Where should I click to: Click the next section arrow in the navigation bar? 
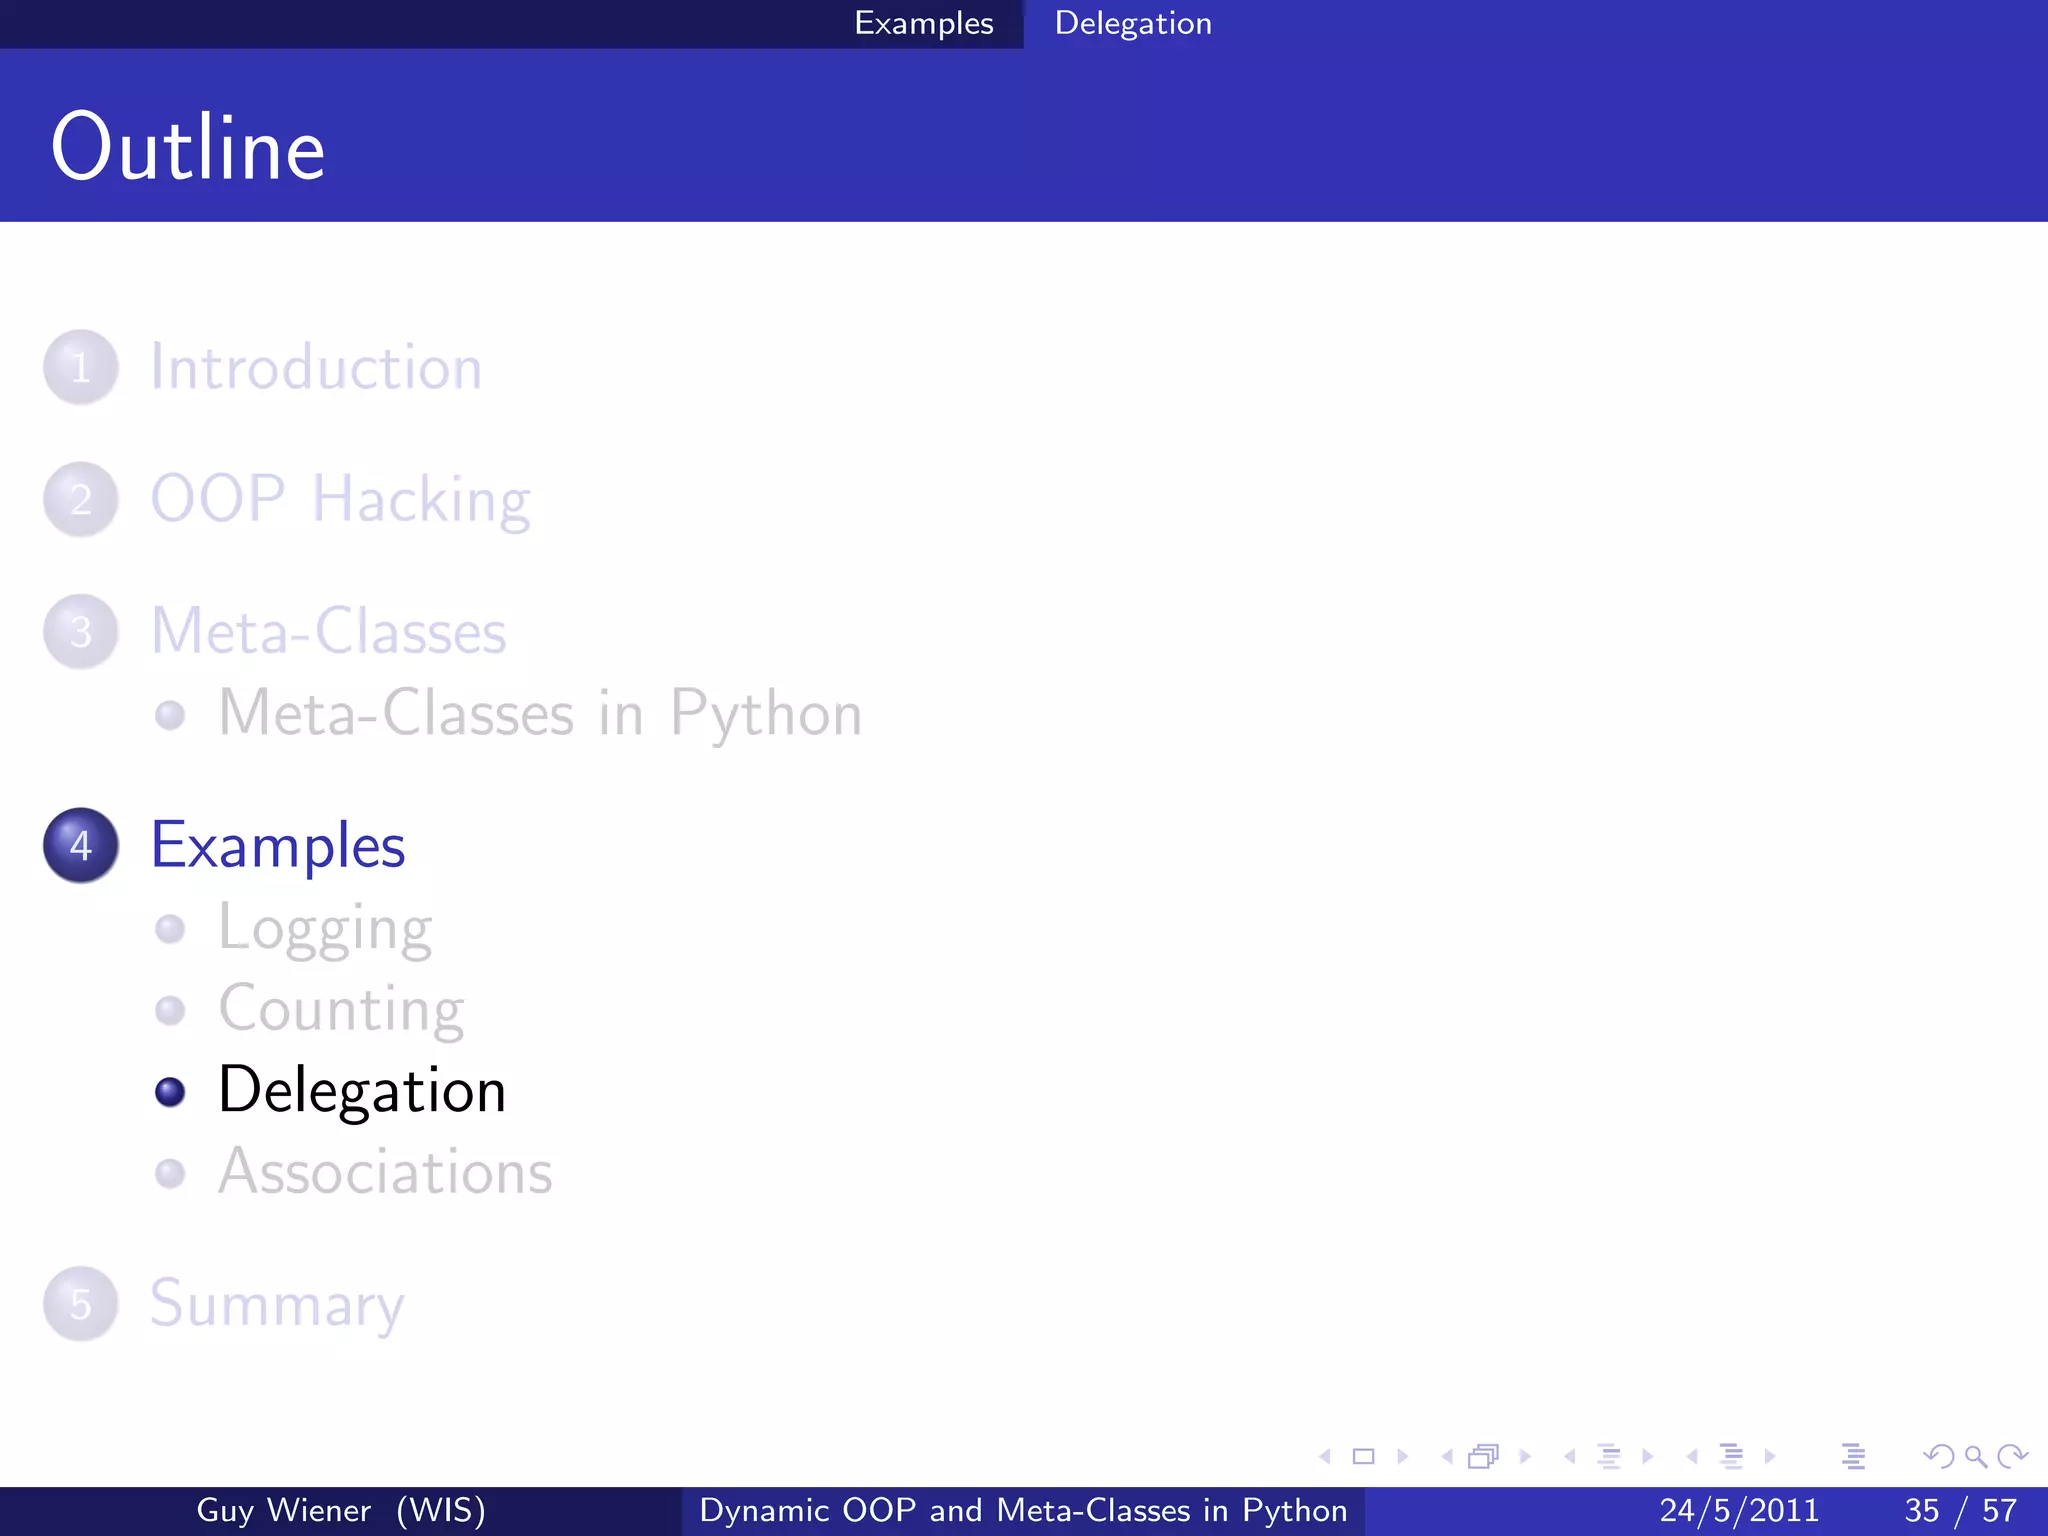coord(1770,1457)
